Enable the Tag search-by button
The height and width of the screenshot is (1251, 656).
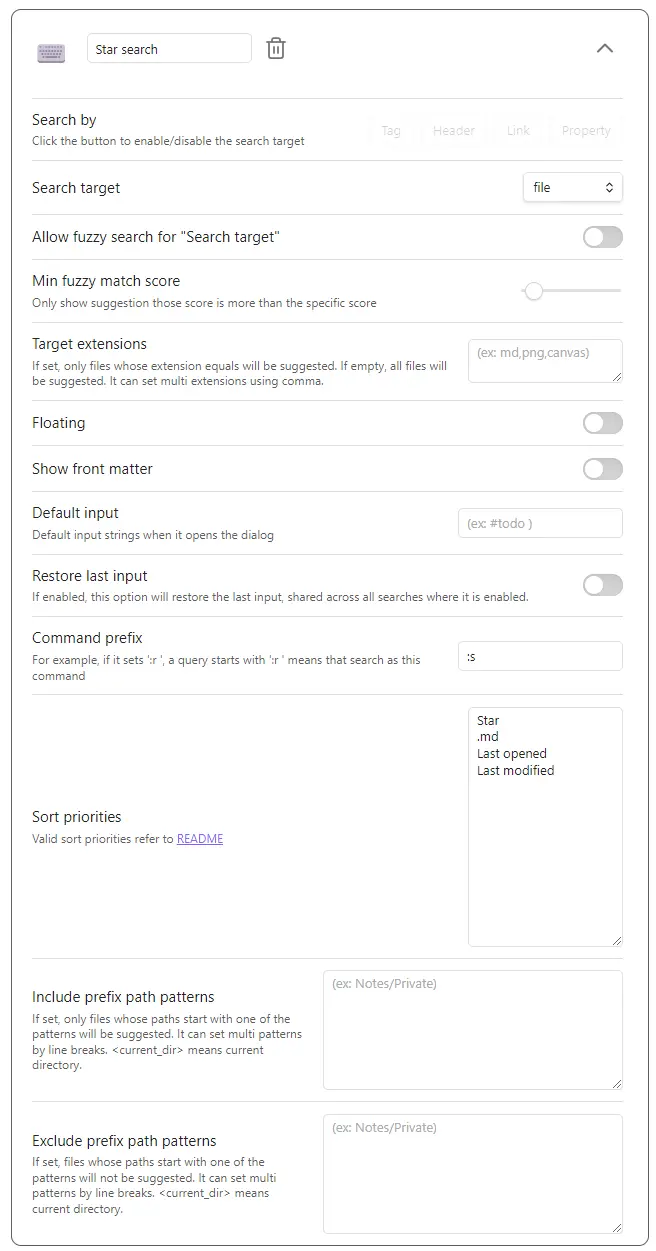[x=391, y=131]
